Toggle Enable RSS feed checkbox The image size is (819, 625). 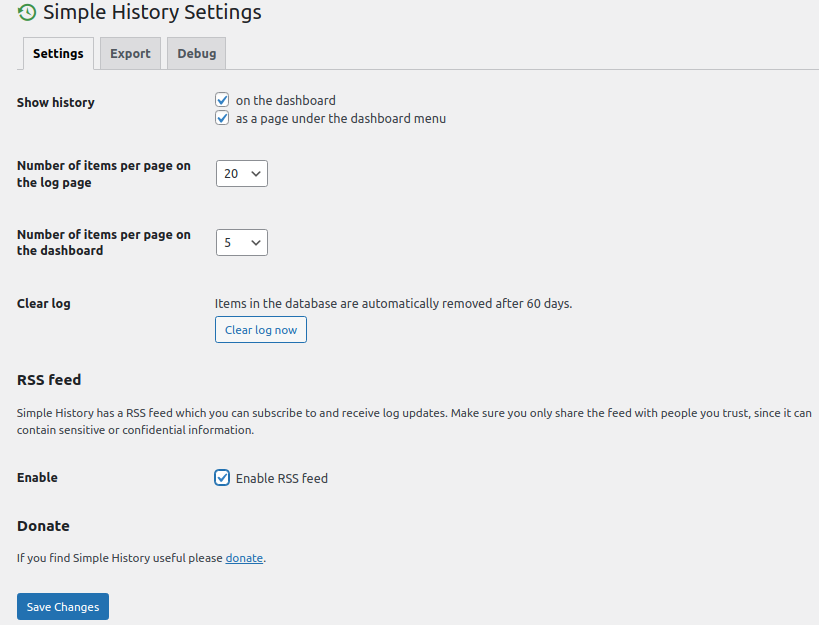222,478
